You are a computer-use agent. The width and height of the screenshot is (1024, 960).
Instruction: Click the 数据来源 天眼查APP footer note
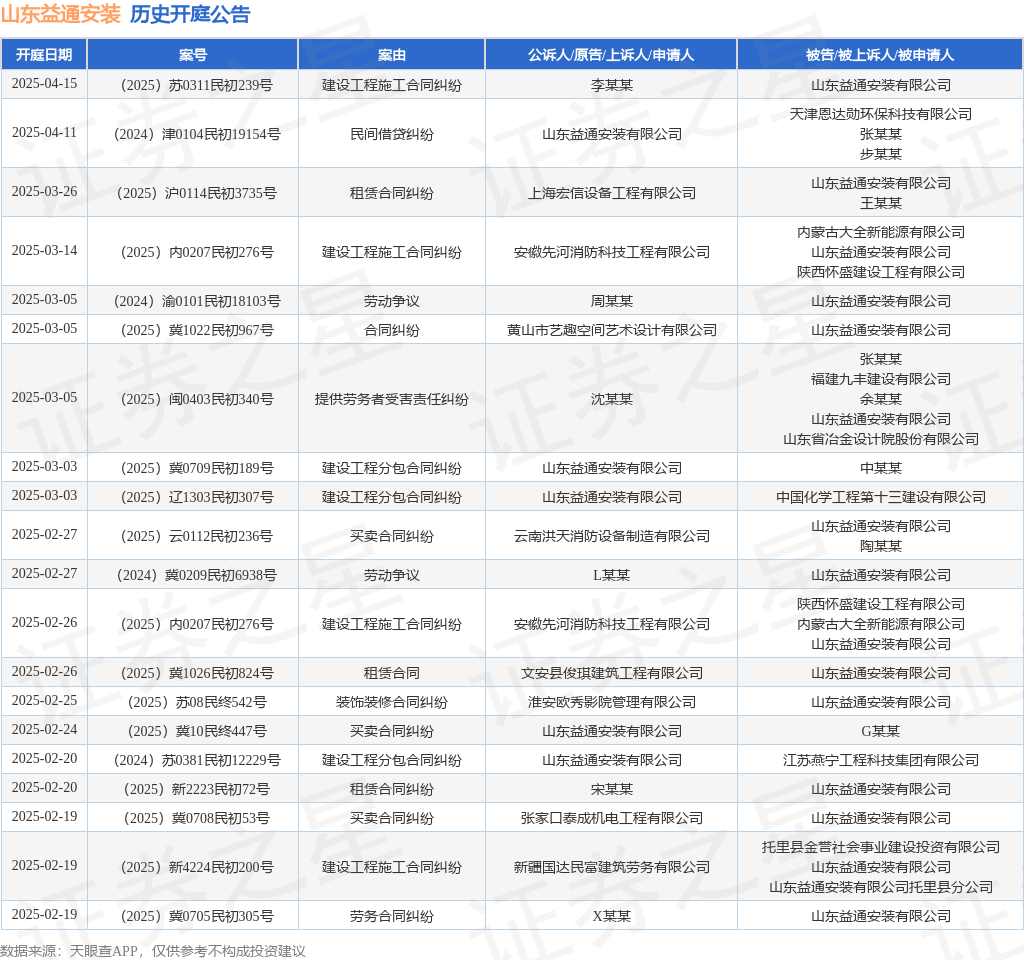[x=153, y=951]
